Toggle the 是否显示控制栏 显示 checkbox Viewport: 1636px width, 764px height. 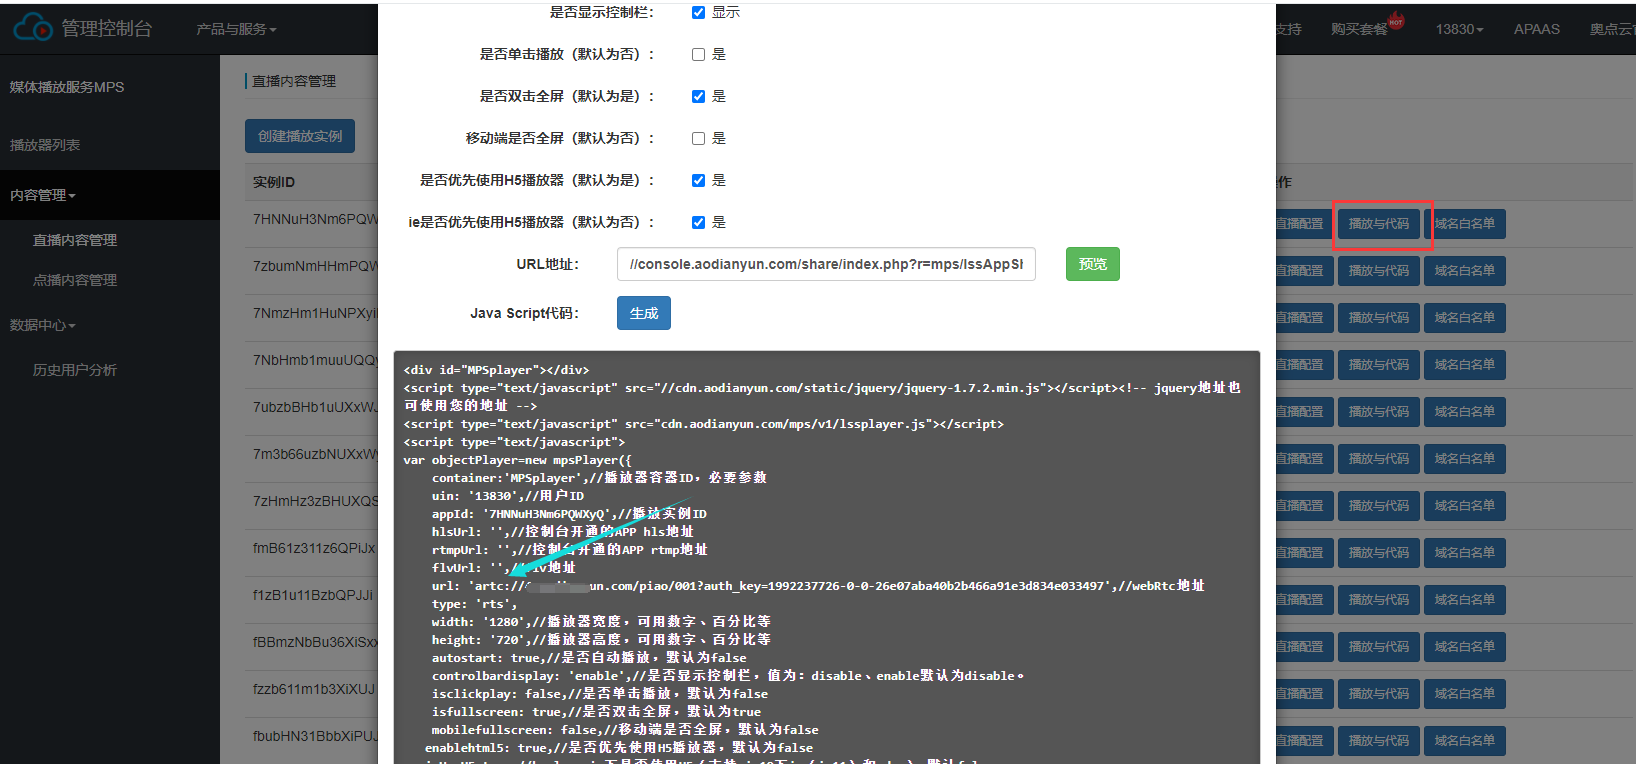[x=699, y=12]
